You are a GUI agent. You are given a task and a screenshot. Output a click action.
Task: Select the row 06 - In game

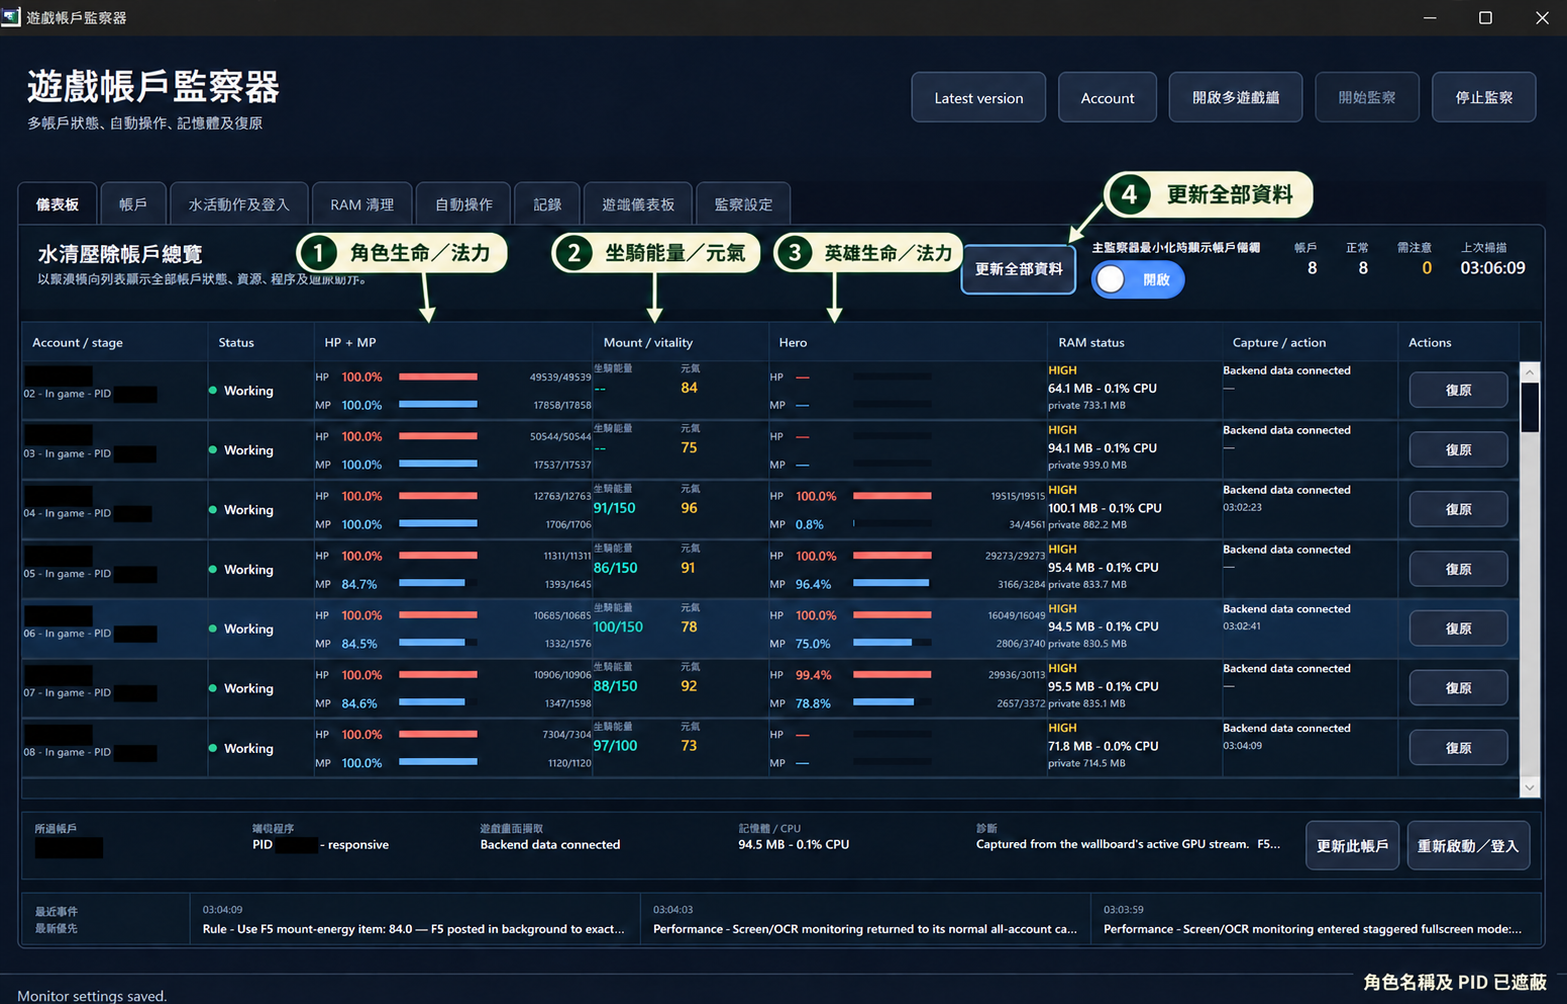click(770, 629)
